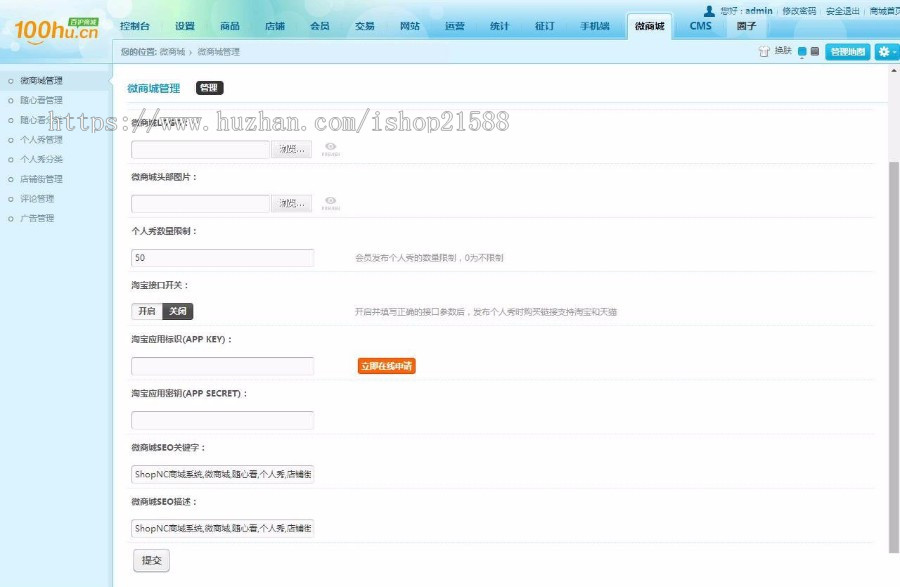Click the 换肤 shirt icon
This screenshot has width=900, height=587.
[766, 52]
